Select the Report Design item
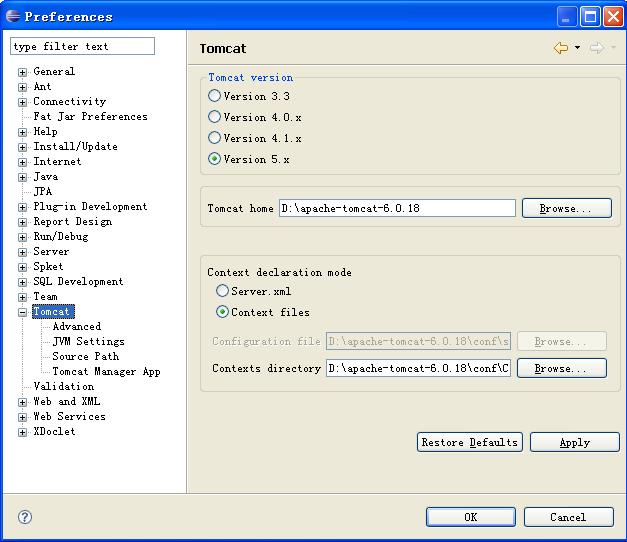The width and height of the screenshot is (627, 542). 73,221
